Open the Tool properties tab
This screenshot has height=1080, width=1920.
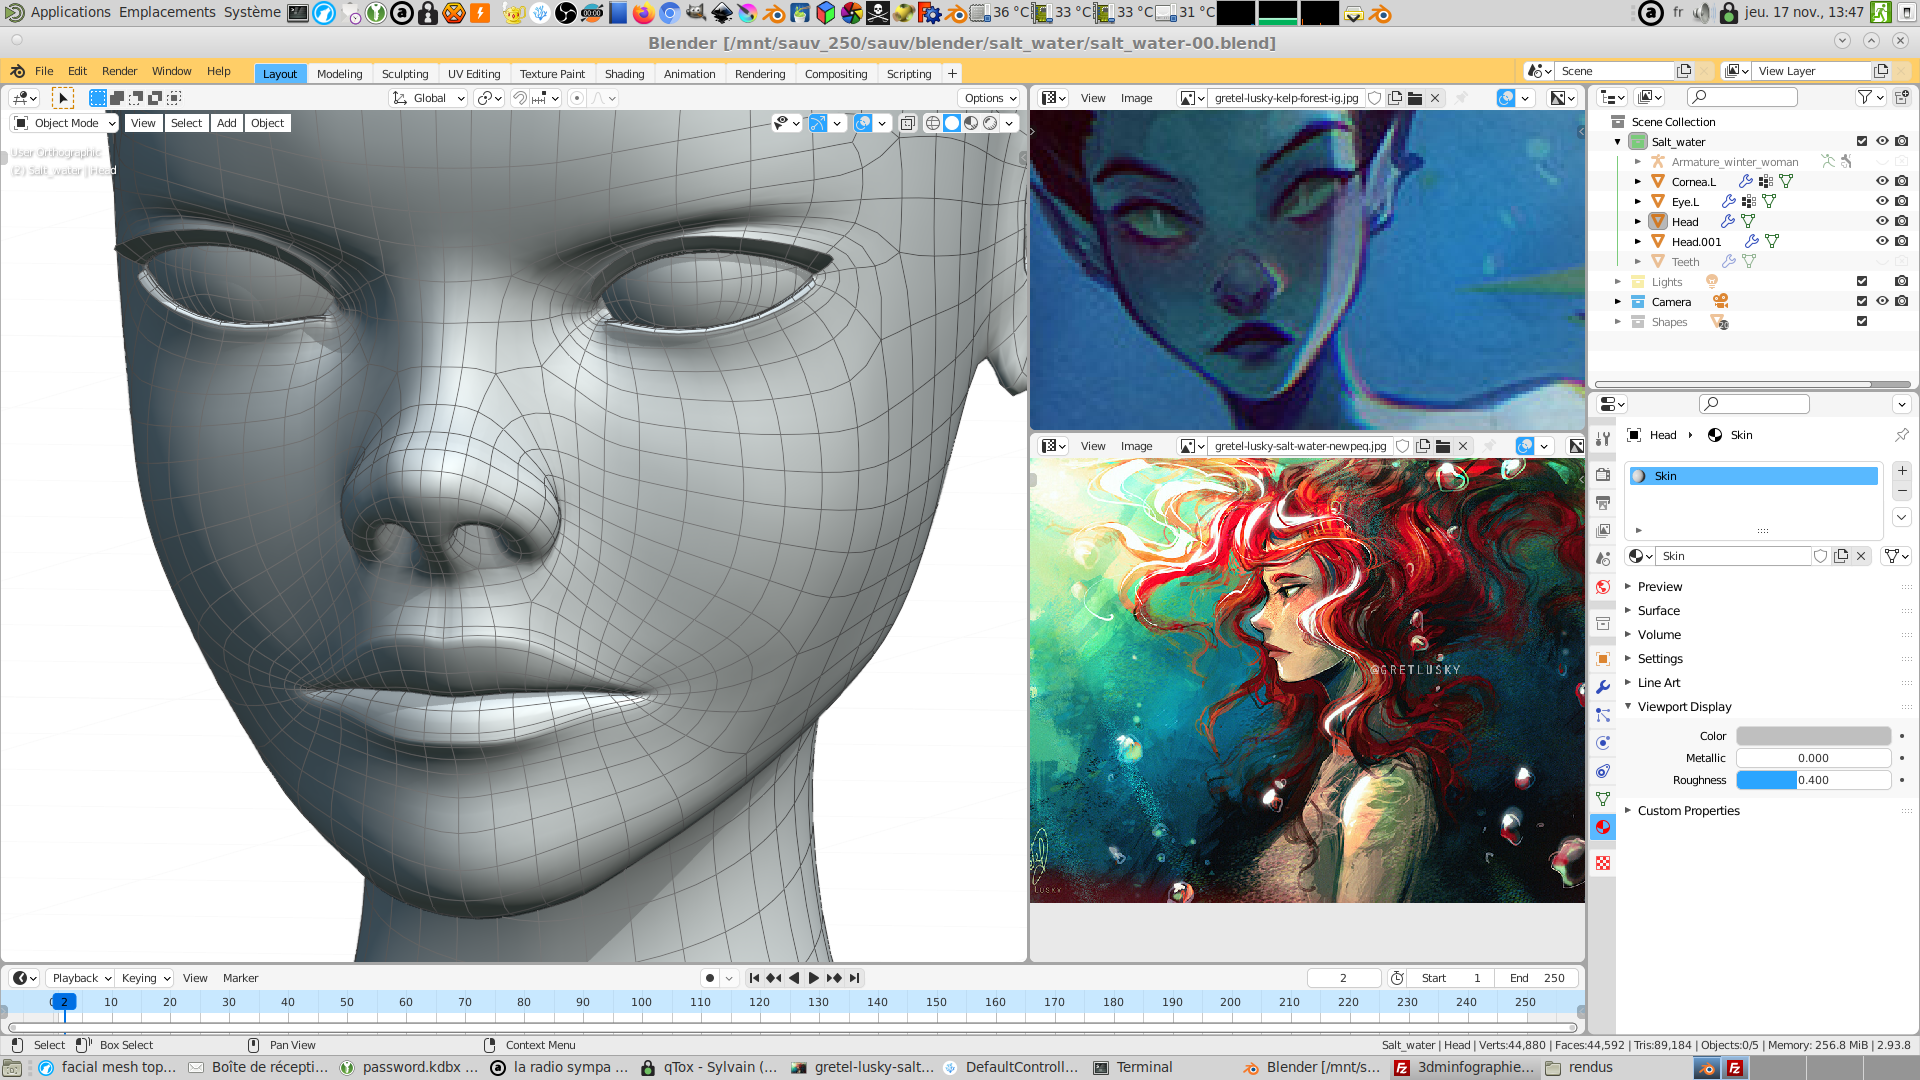[1603, 439]
